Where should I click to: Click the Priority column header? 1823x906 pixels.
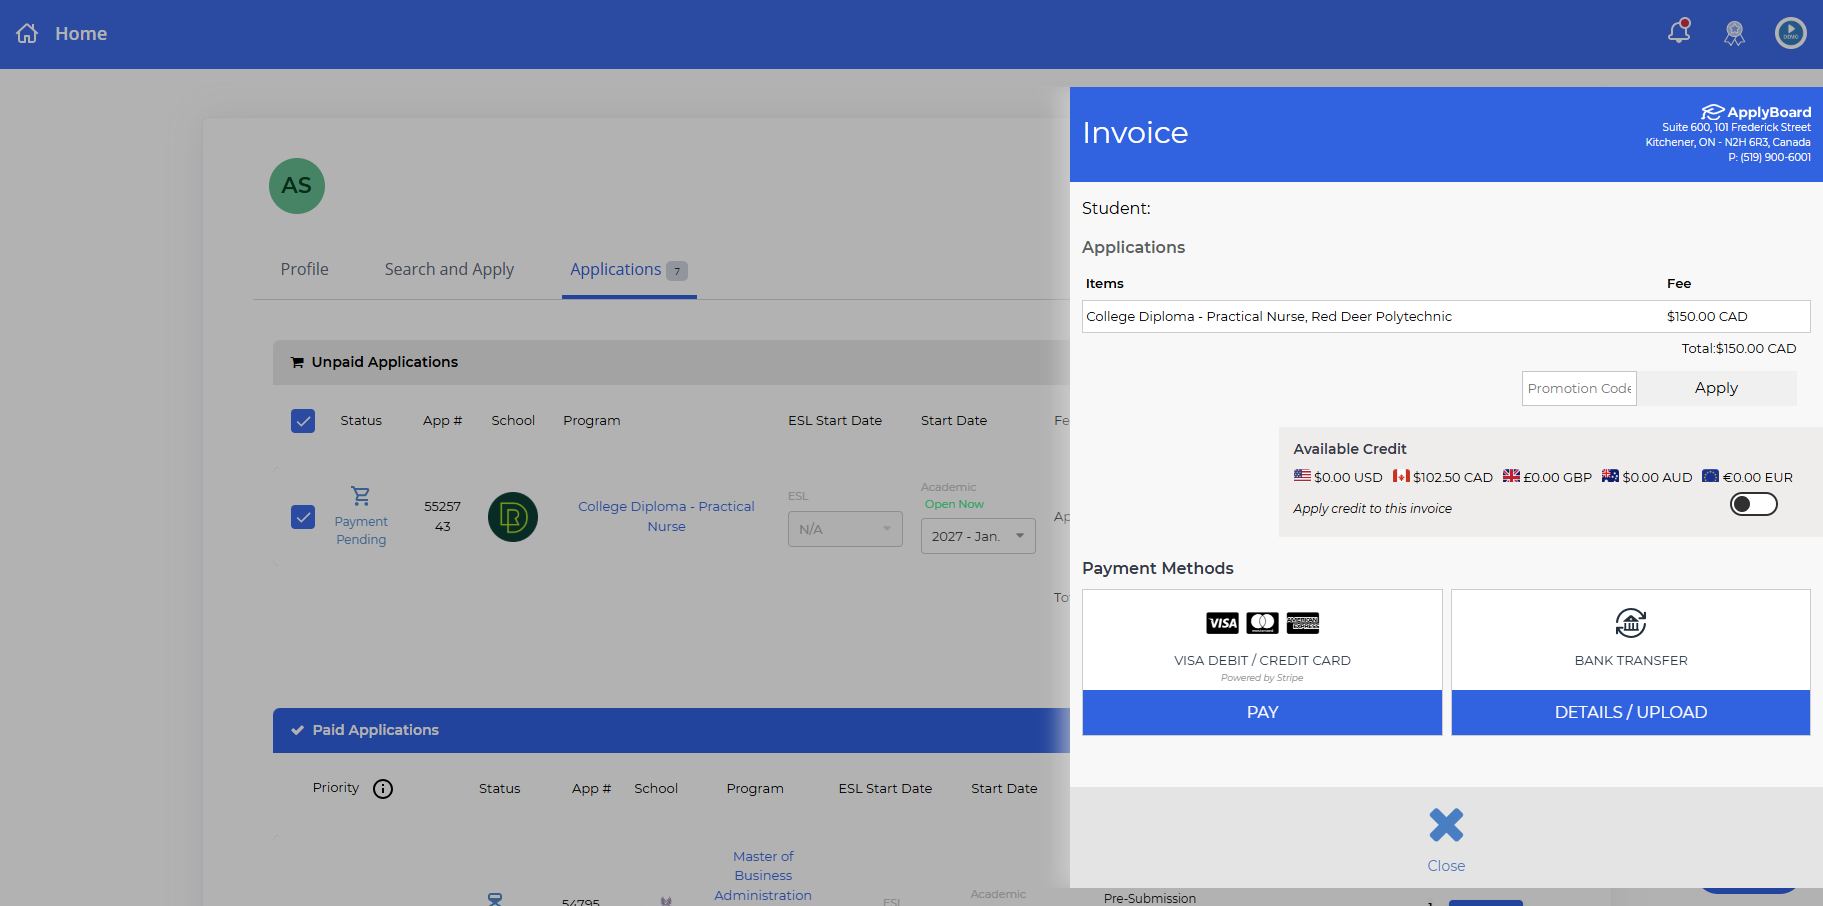coord(336,788)
